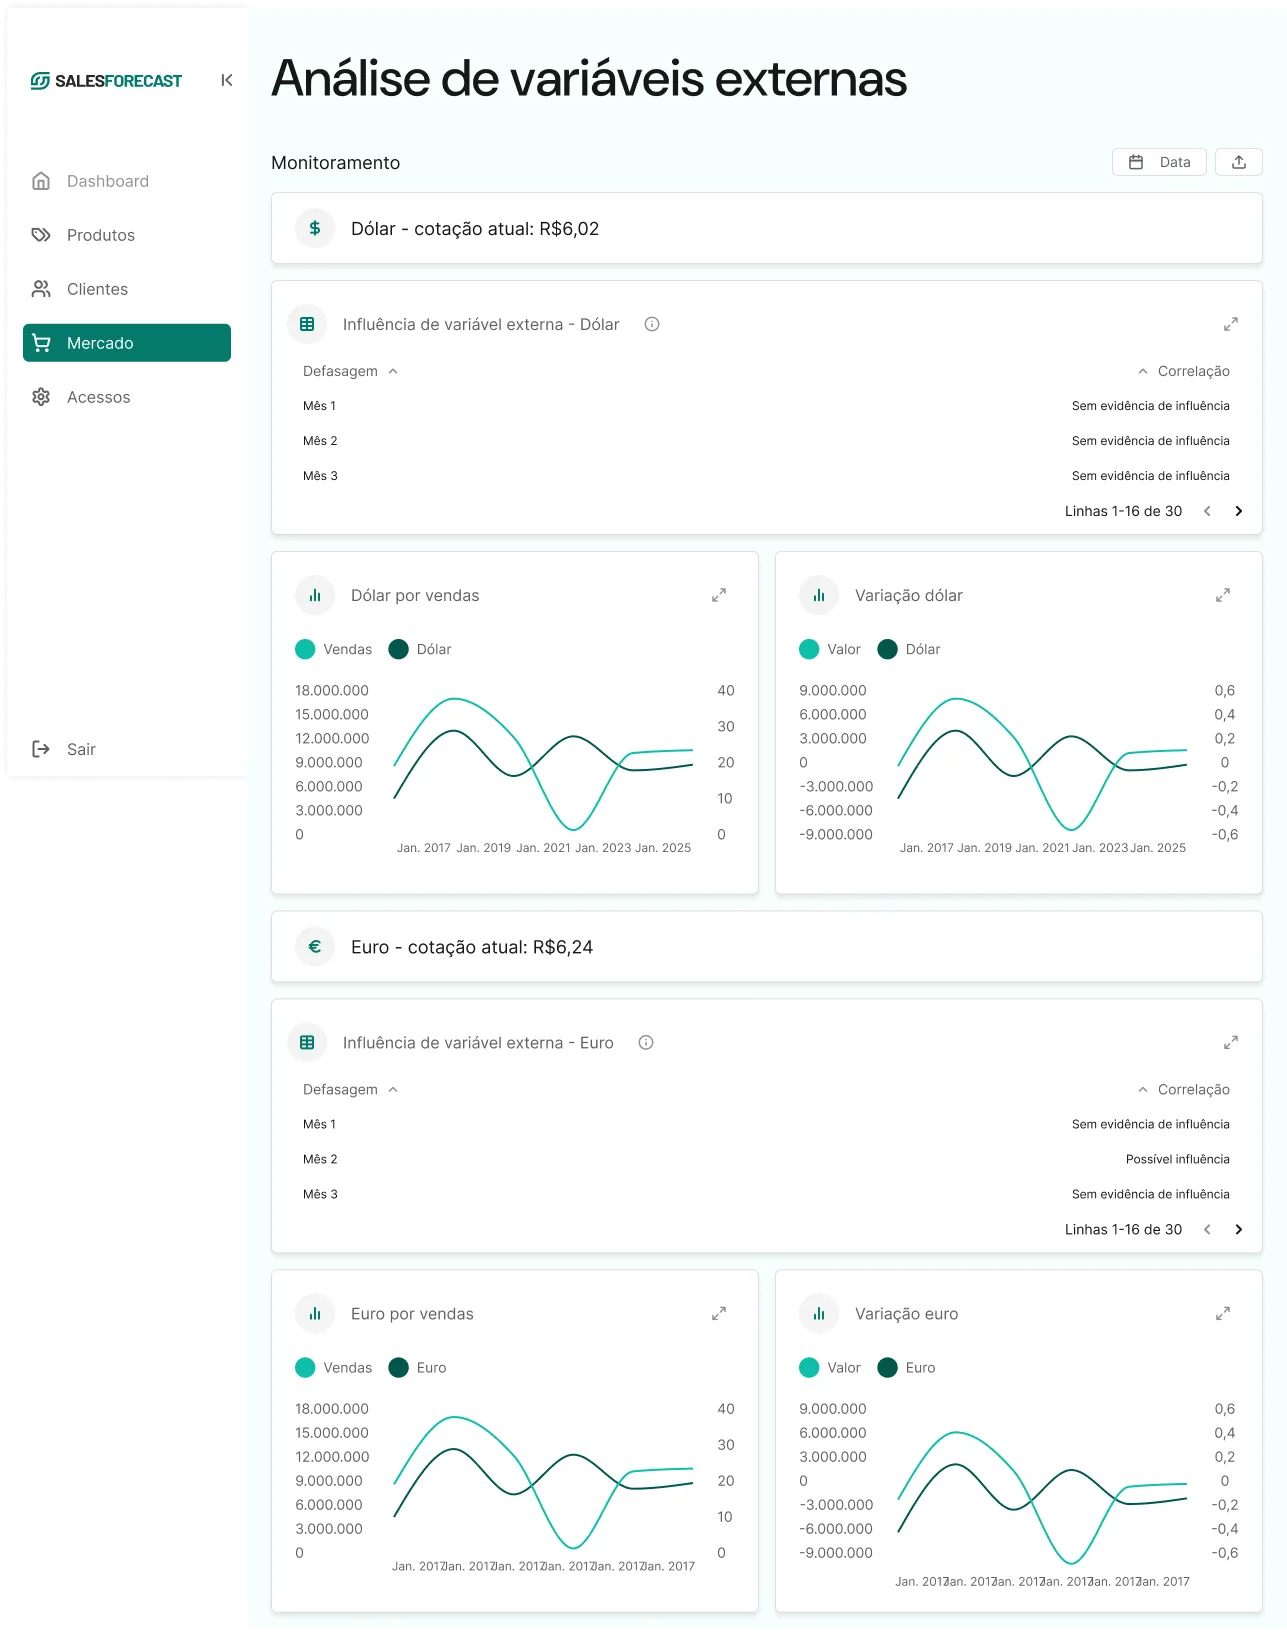Click 'Euro - cotação atual: R$6,24' banner
This screenshot has width=1287, height=1637.
767,946
